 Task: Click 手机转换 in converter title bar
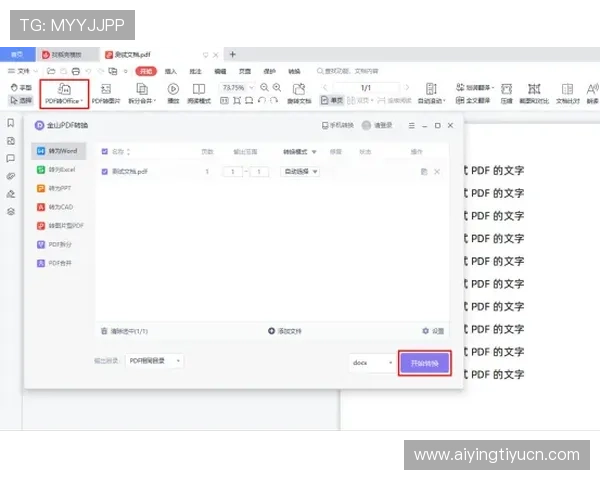(x=338, y=125)
